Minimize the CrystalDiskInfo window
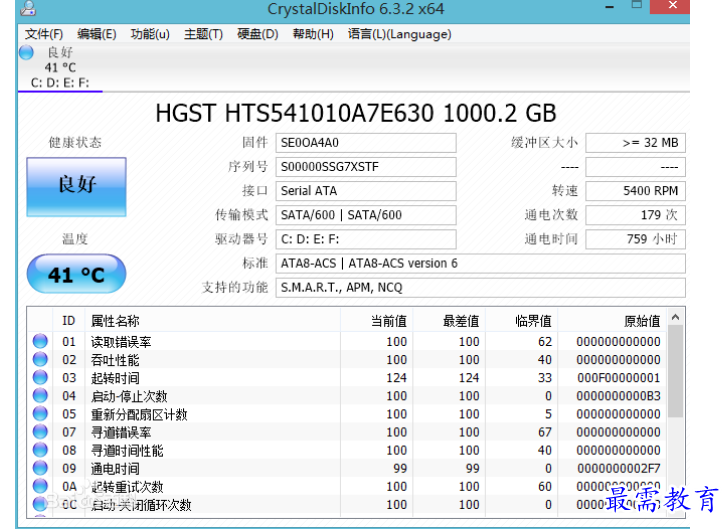Image resolution: width=727 pixels, height=531 pixels. [x=610, y=7]
